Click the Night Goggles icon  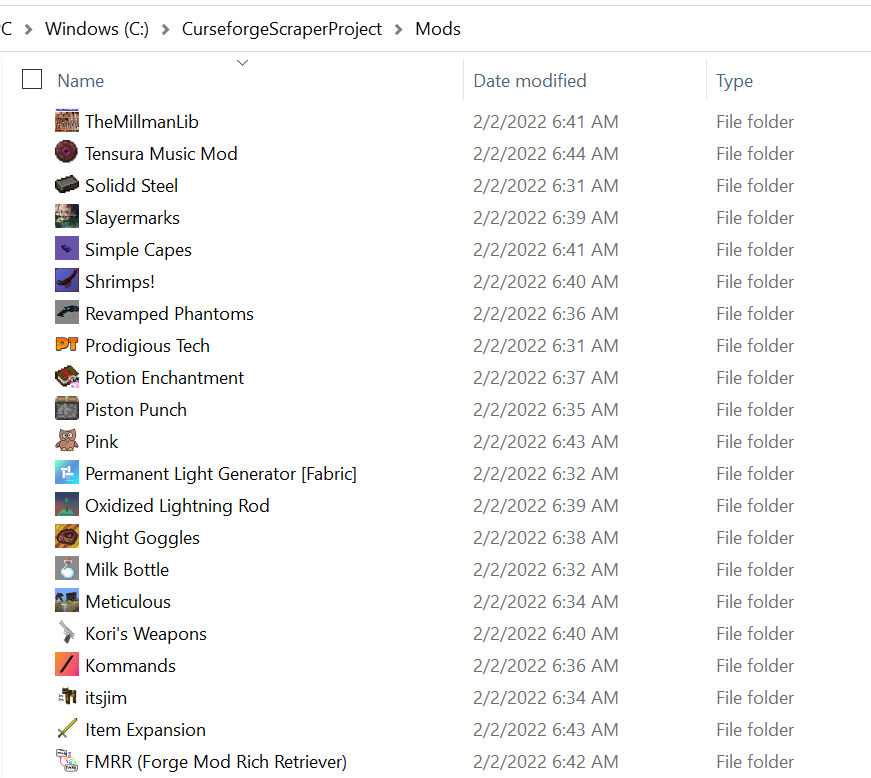tap(67, 537)
